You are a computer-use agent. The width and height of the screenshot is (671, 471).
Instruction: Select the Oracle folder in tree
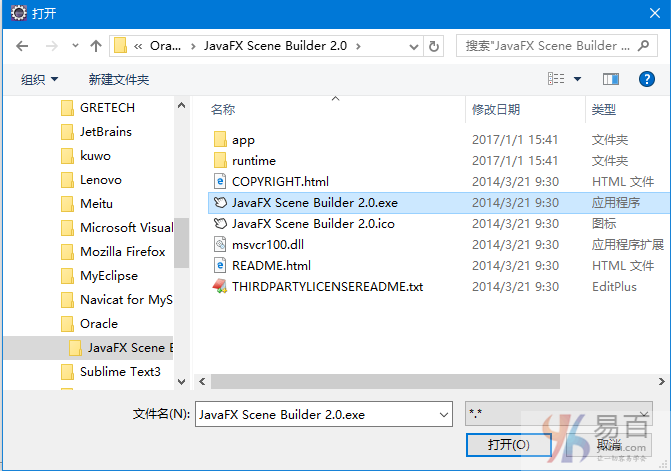point(99,324)
